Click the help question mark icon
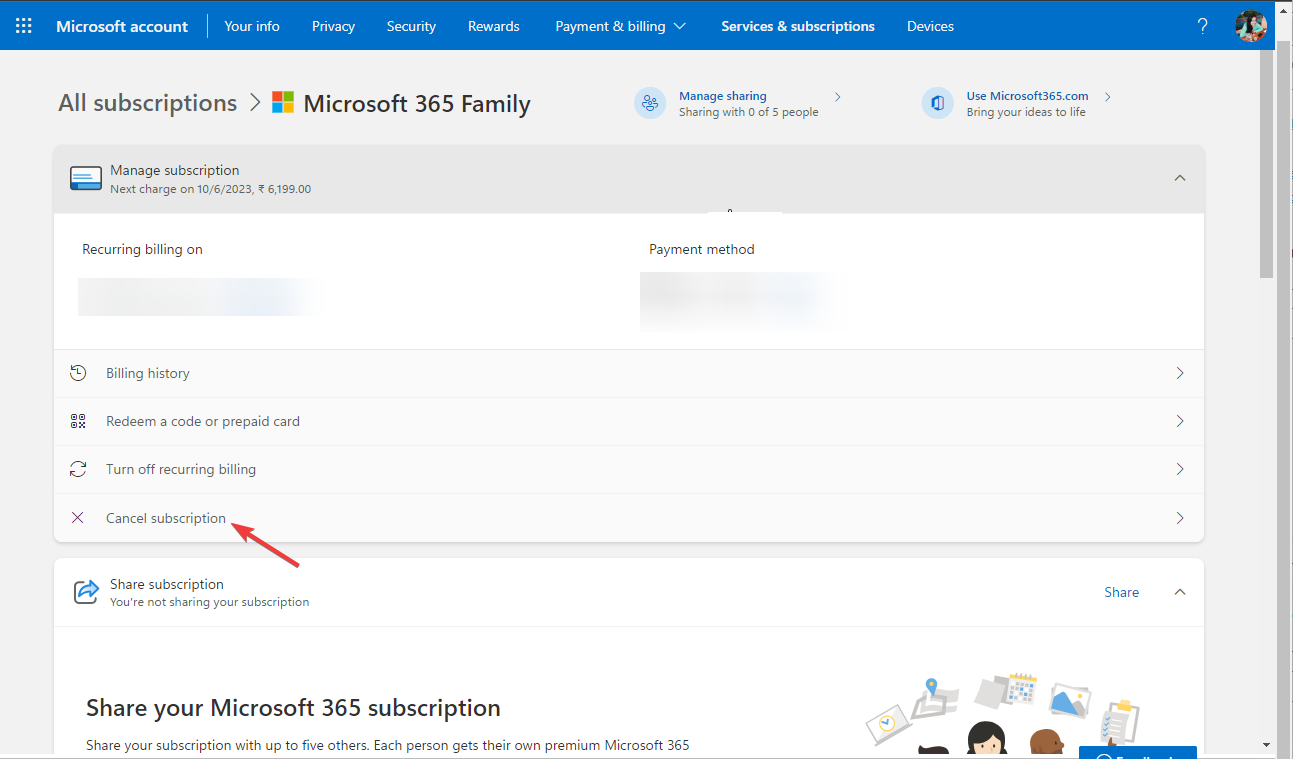 pyautogui.click(x=1203, y=26)
